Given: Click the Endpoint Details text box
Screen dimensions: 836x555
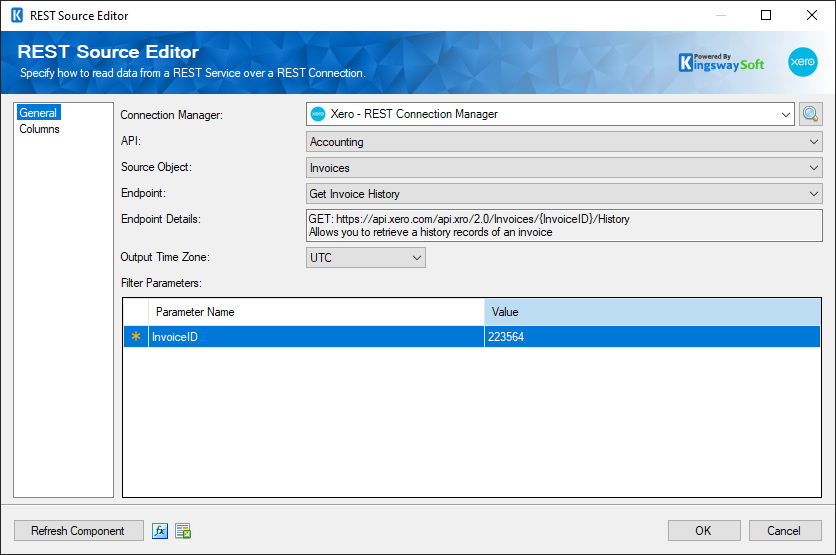Looking at the screenshot, I should [564, 226].
